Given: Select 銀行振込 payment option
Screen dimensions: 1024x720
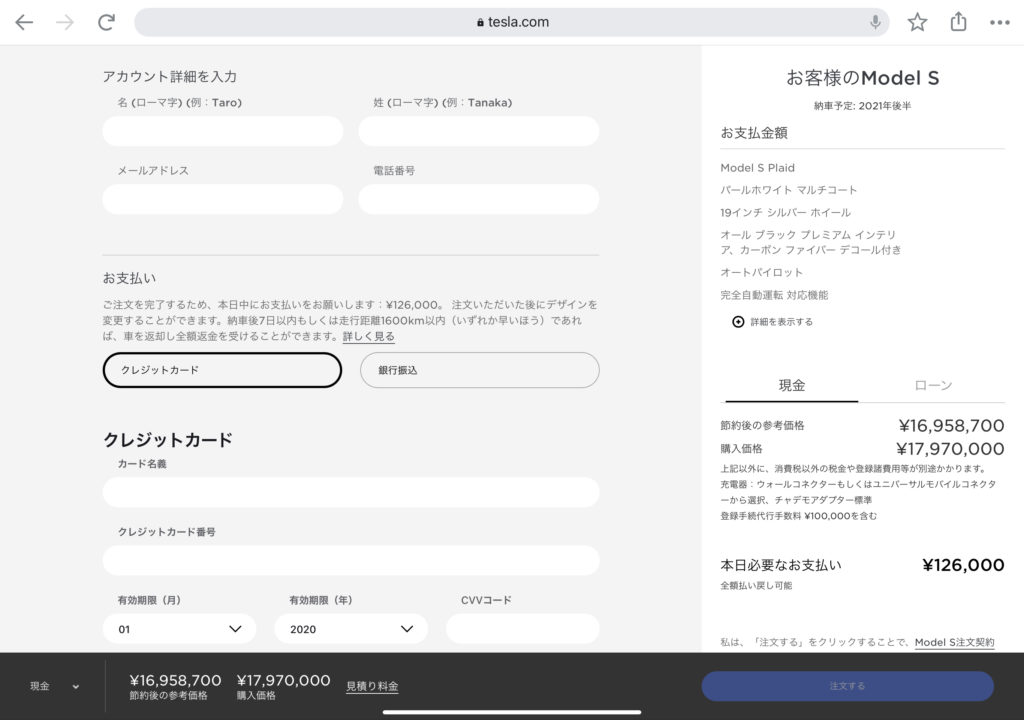Looking at the screenshot, I should (479, 370).
